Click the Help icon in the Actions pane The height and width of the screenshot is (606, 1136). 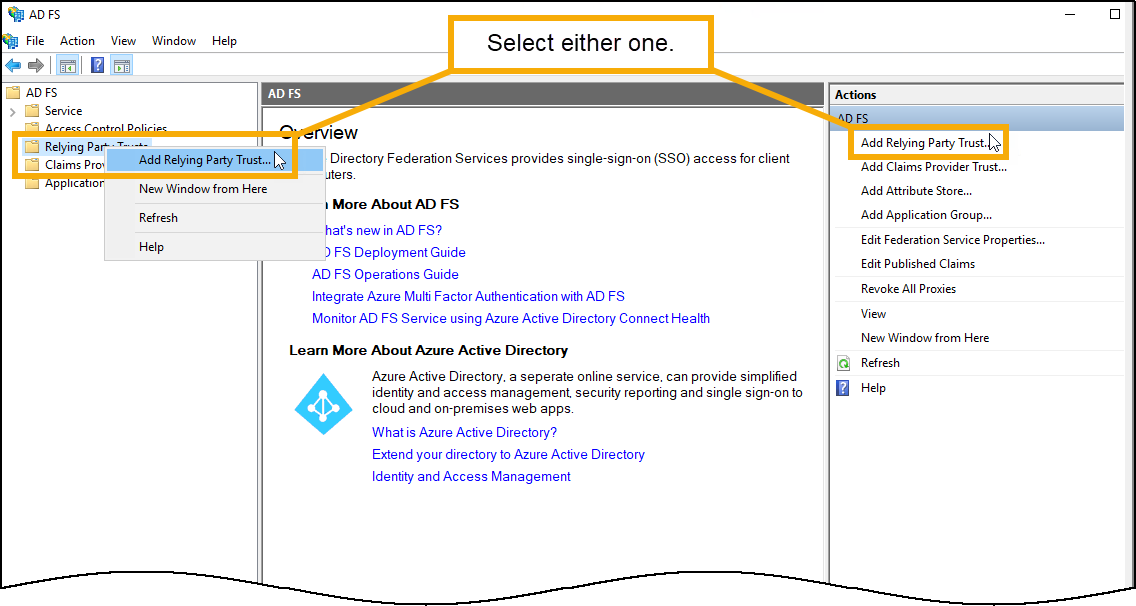pos(842,387)
